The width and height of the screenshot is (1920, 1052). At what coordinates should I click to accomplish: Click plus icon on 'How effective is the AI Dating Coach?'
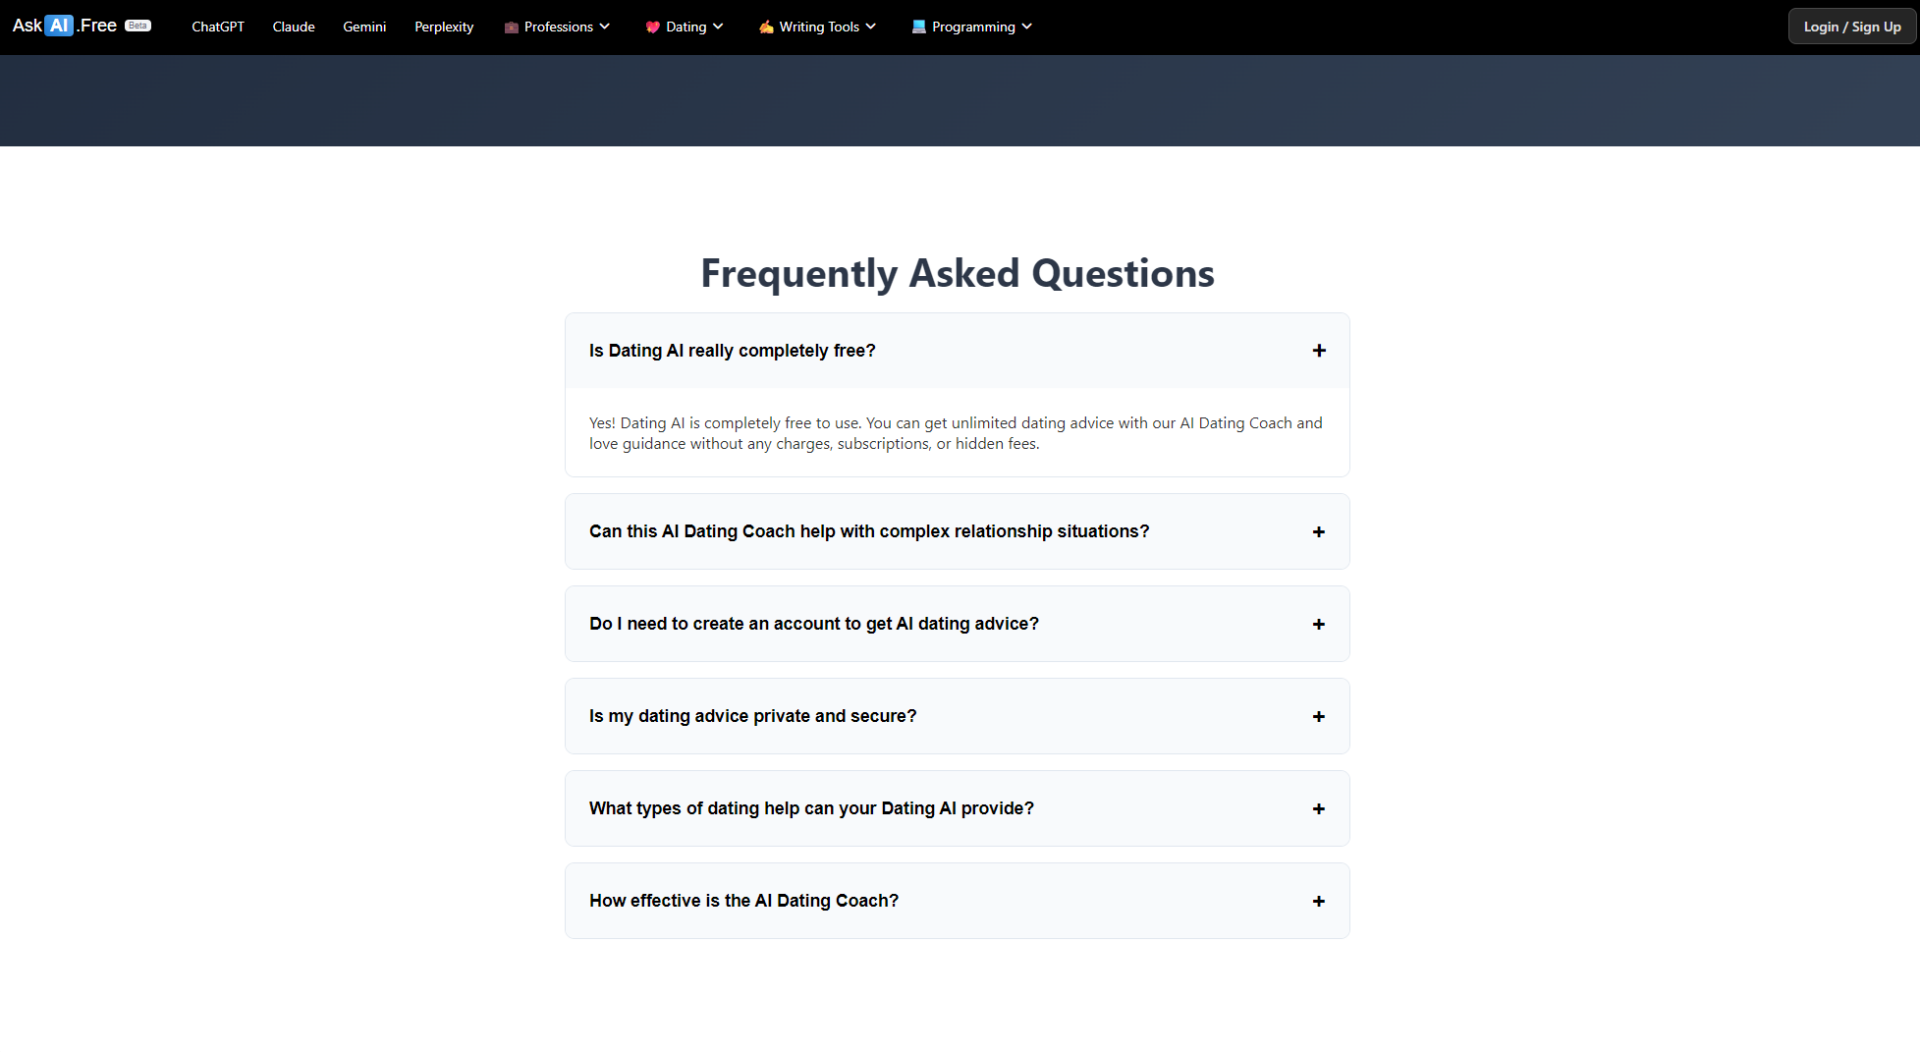[x=1319, y=901]
